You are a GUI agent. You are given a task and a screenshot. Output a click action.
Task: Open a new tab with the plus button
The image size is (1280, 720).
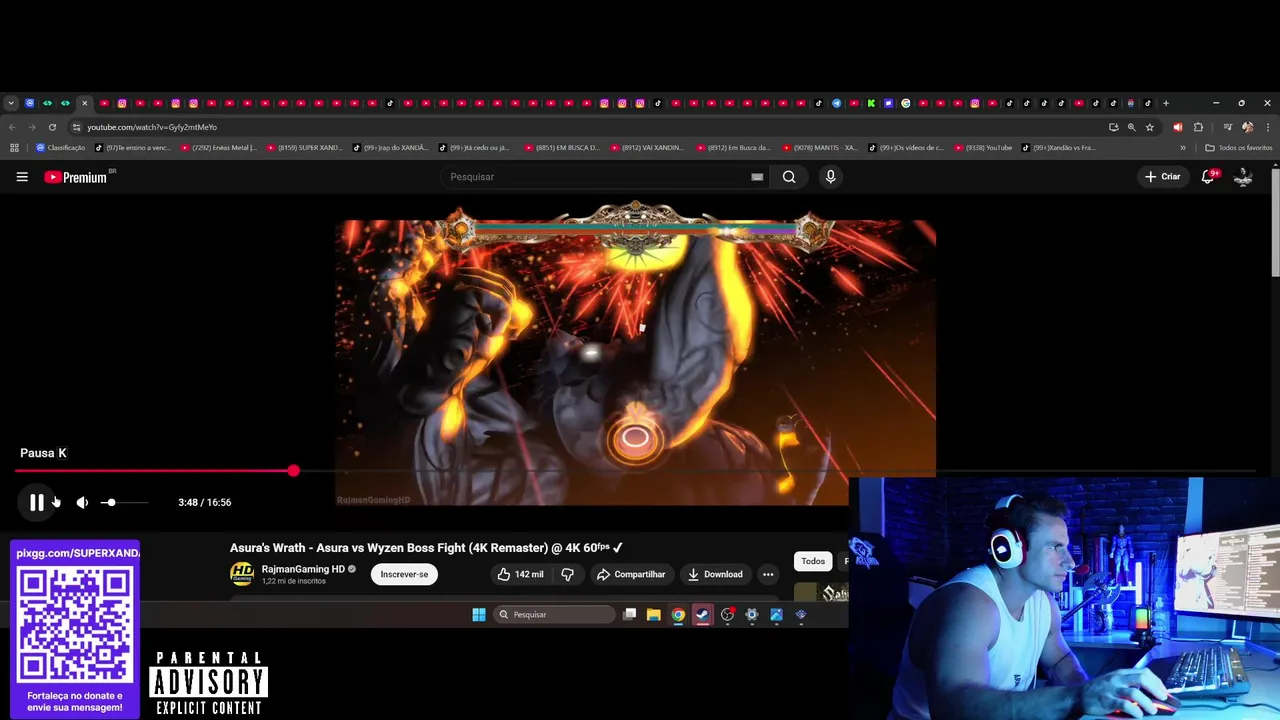(x=1165, y=103)
